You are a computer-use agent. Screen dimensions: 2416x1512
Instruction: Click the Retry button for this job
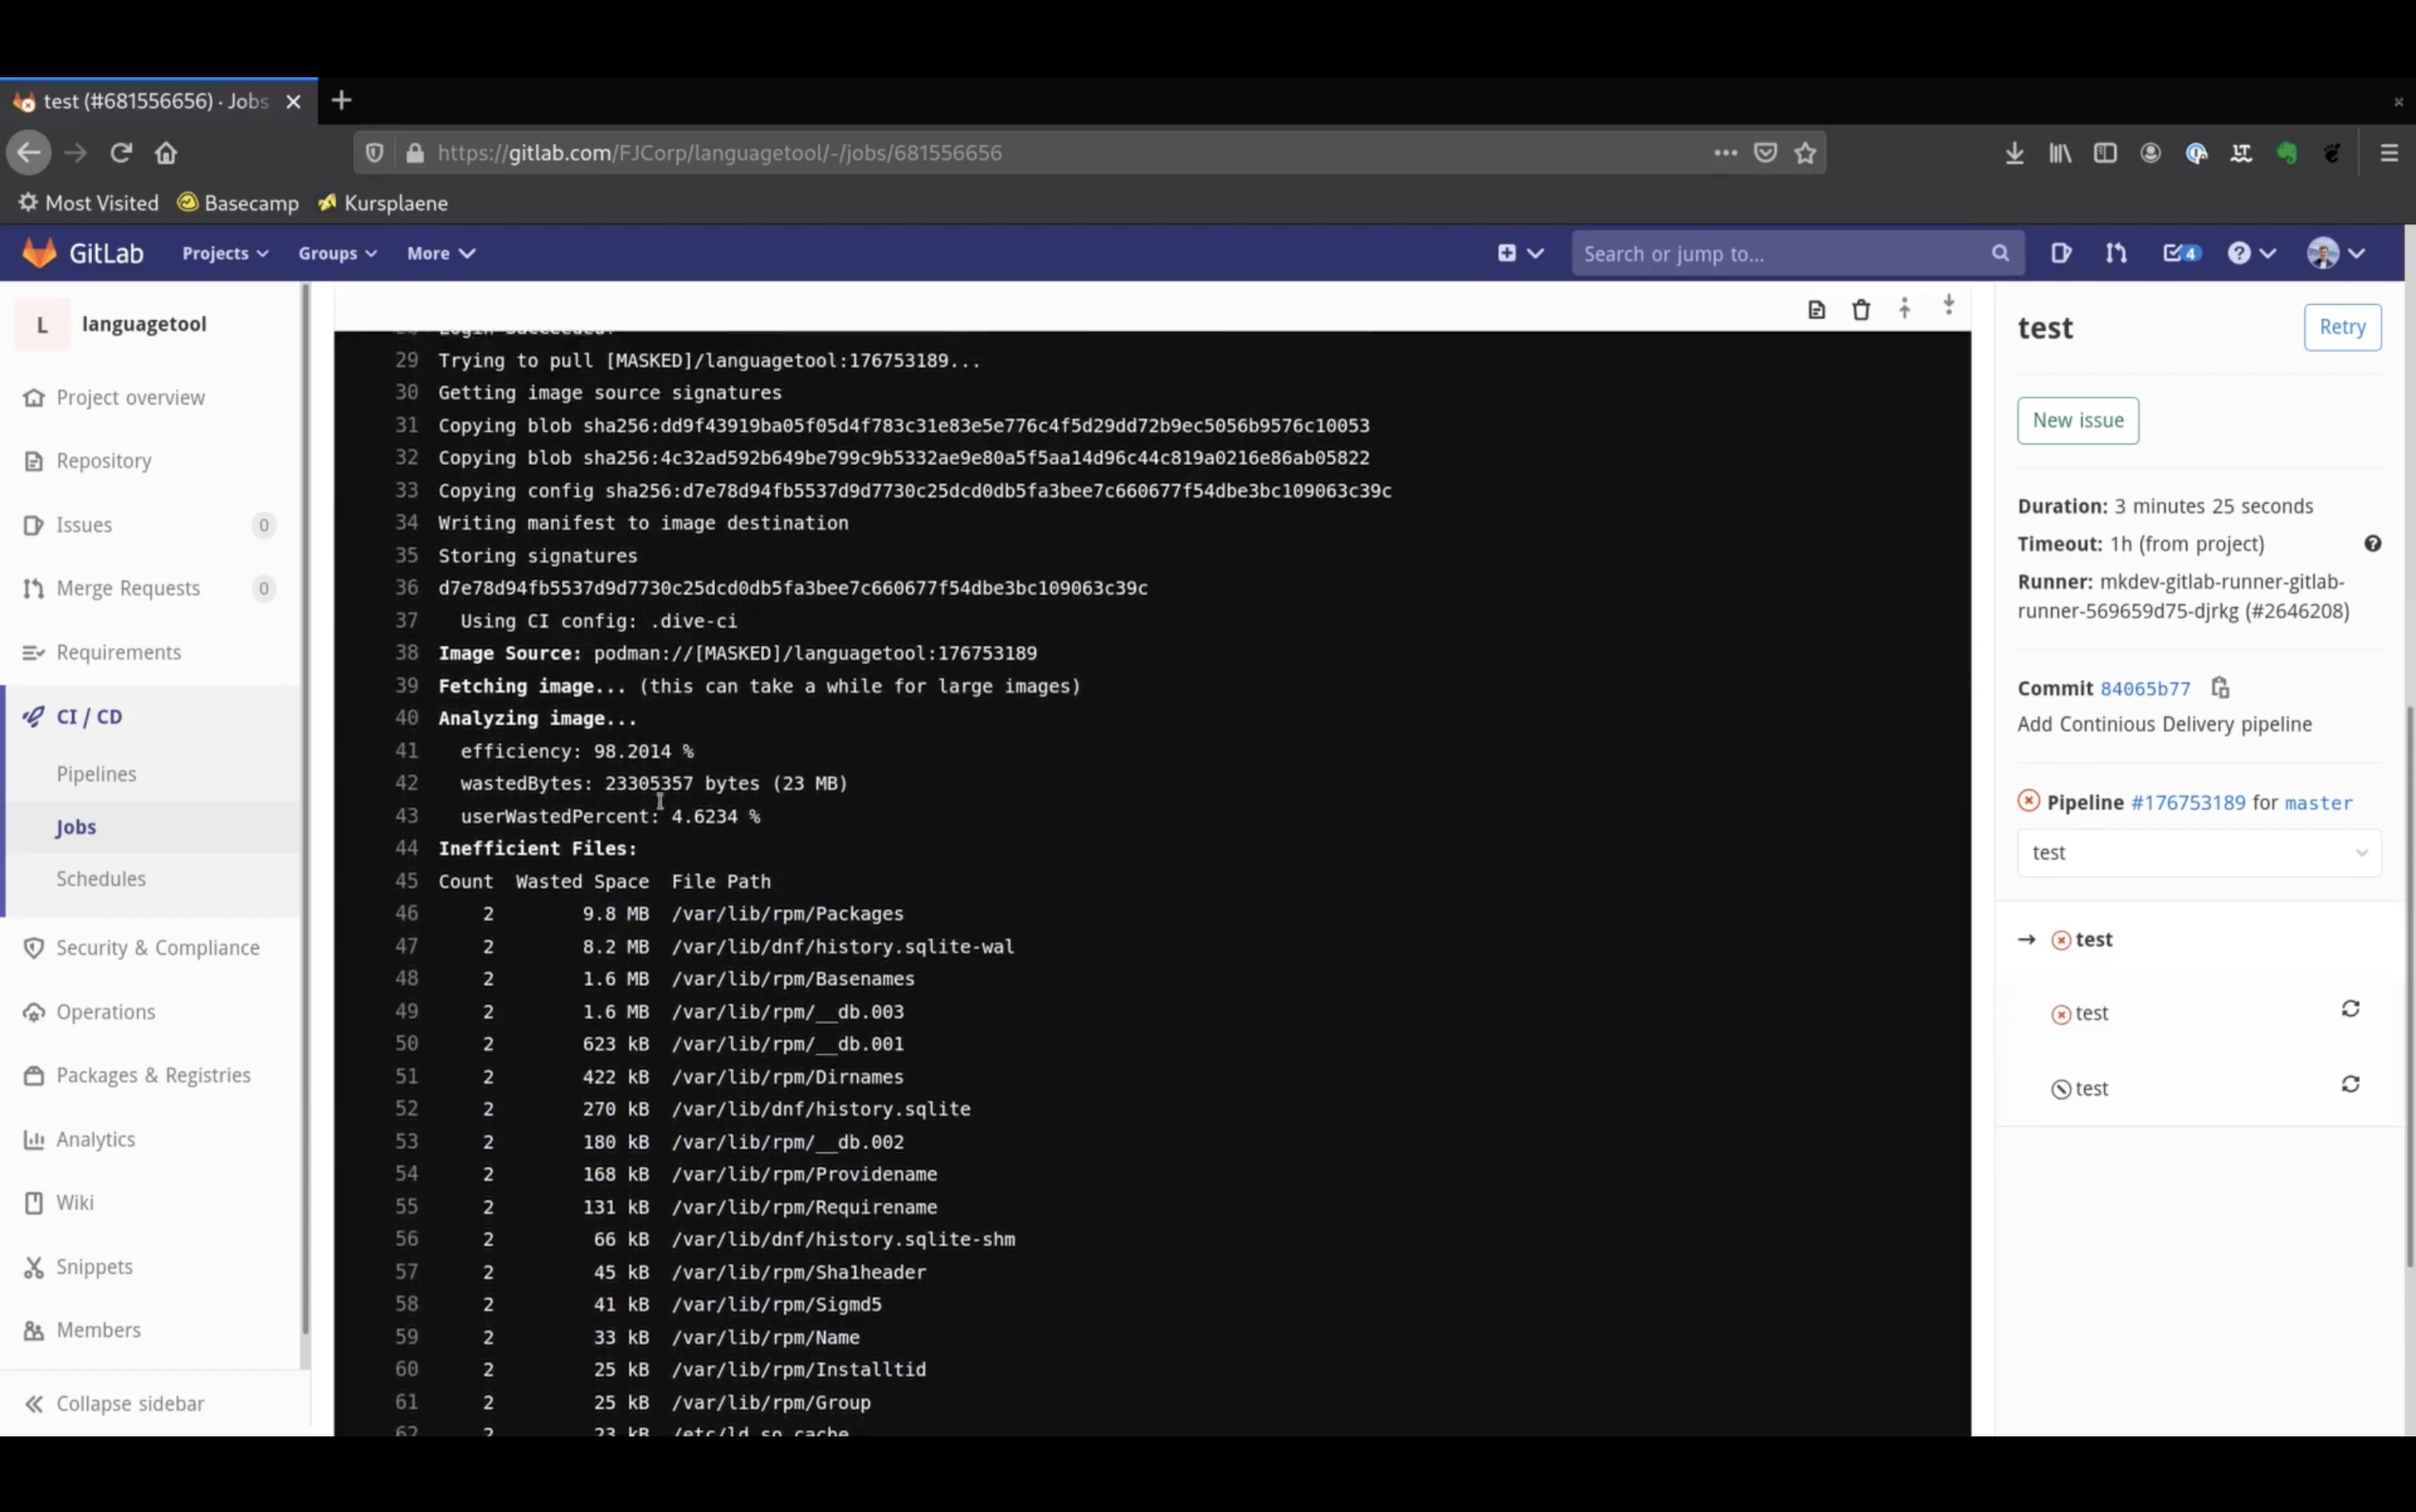(x=2343, y=325)
